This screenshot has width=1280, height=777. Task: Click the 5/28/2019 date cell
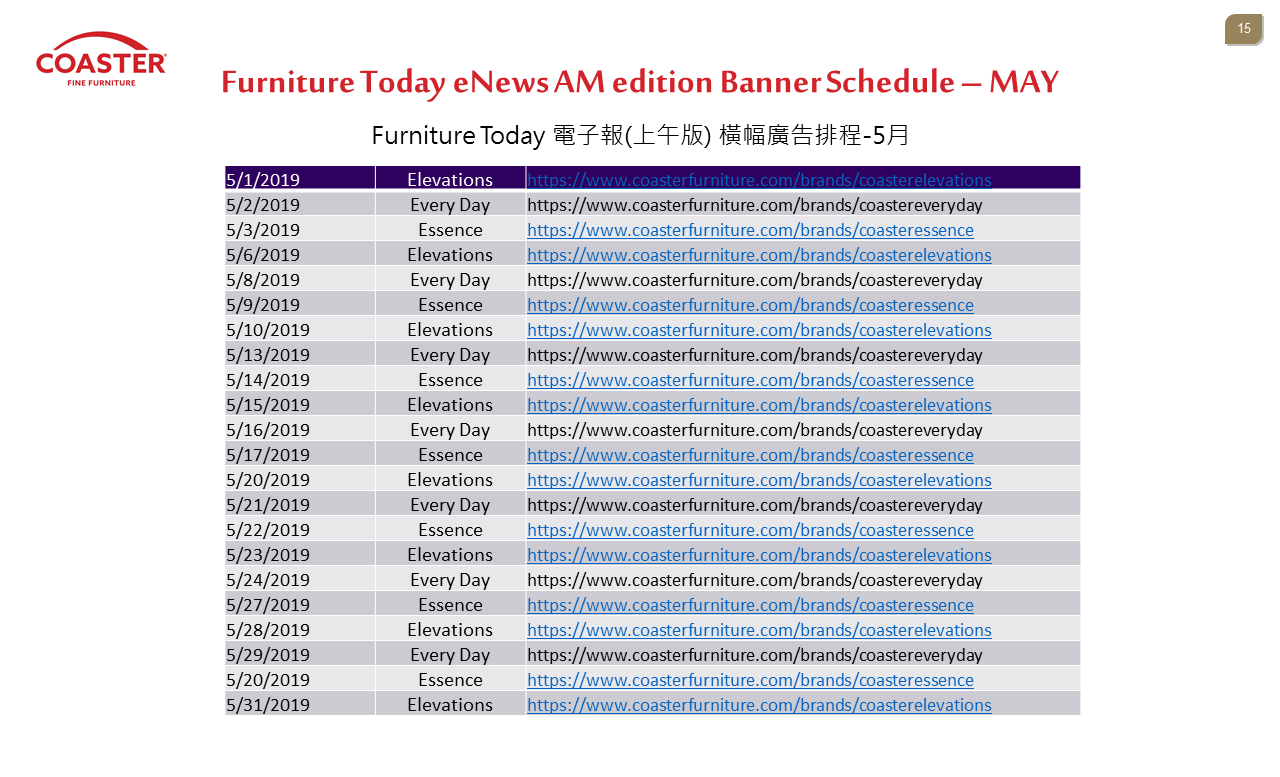coord(300,629)
